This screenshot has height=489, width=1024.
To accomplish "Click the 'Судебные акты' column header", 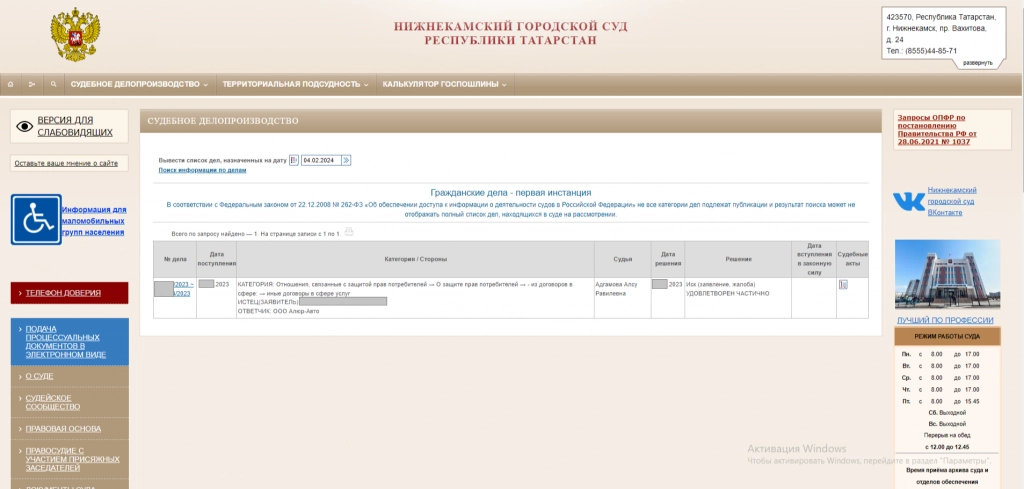I will pos(852,259).
